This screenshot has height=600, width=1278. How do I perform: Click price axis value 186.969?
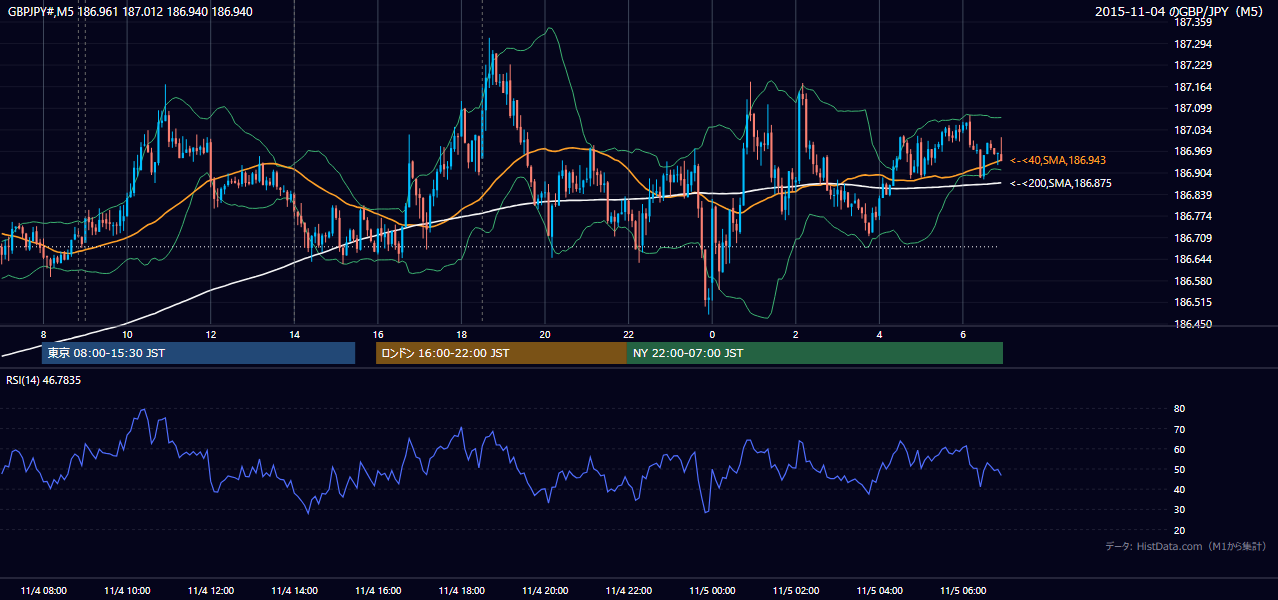tap(1191, 151)
